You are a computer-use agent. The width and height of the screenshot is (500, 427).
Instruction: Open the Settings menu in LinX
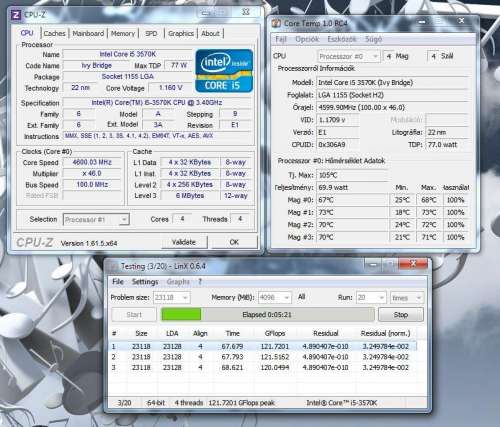145,282
